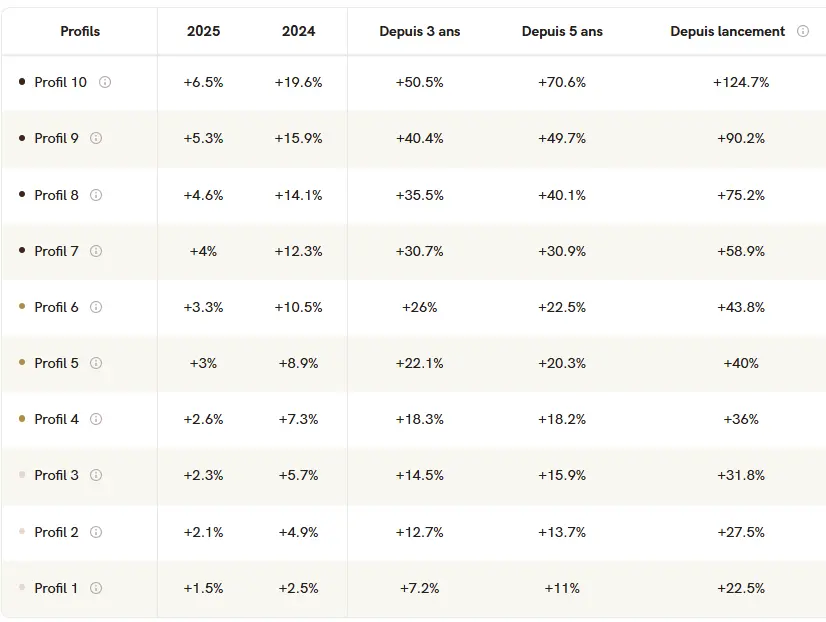Click the Depuis 3 ans column header
826x622 pixels.
pos(419,31)
